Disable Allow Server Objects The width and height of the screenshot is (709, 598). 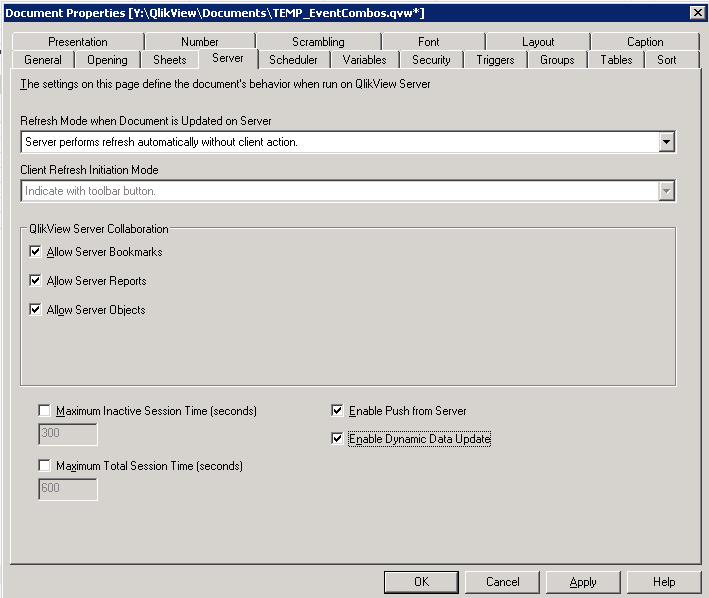35,309
